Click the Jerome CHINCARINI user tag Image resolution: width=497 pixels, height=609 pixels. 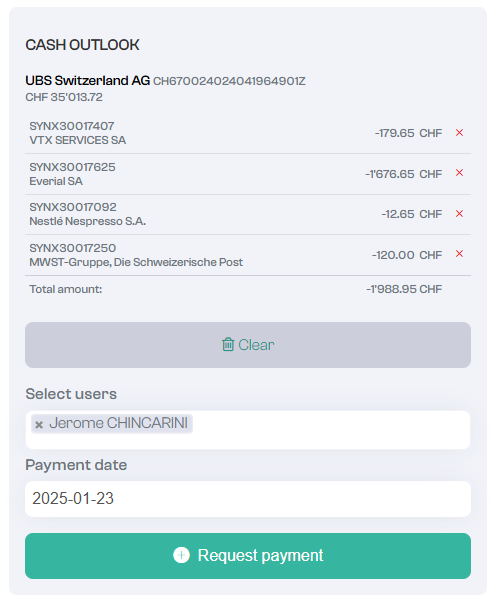[112, 423]
